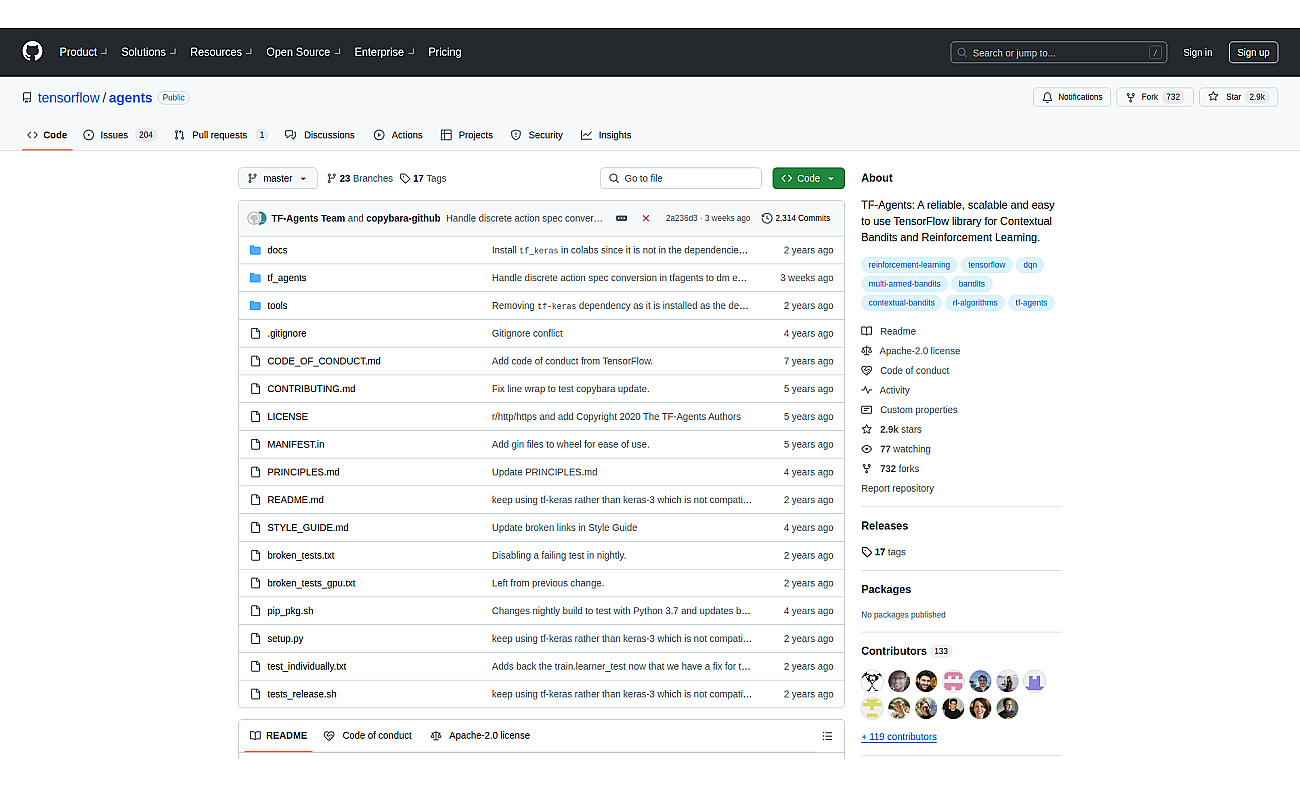Screen dimensions: 1300x788
Task: Open the 17 Tags link in toolbar
Action: point(423,178)
